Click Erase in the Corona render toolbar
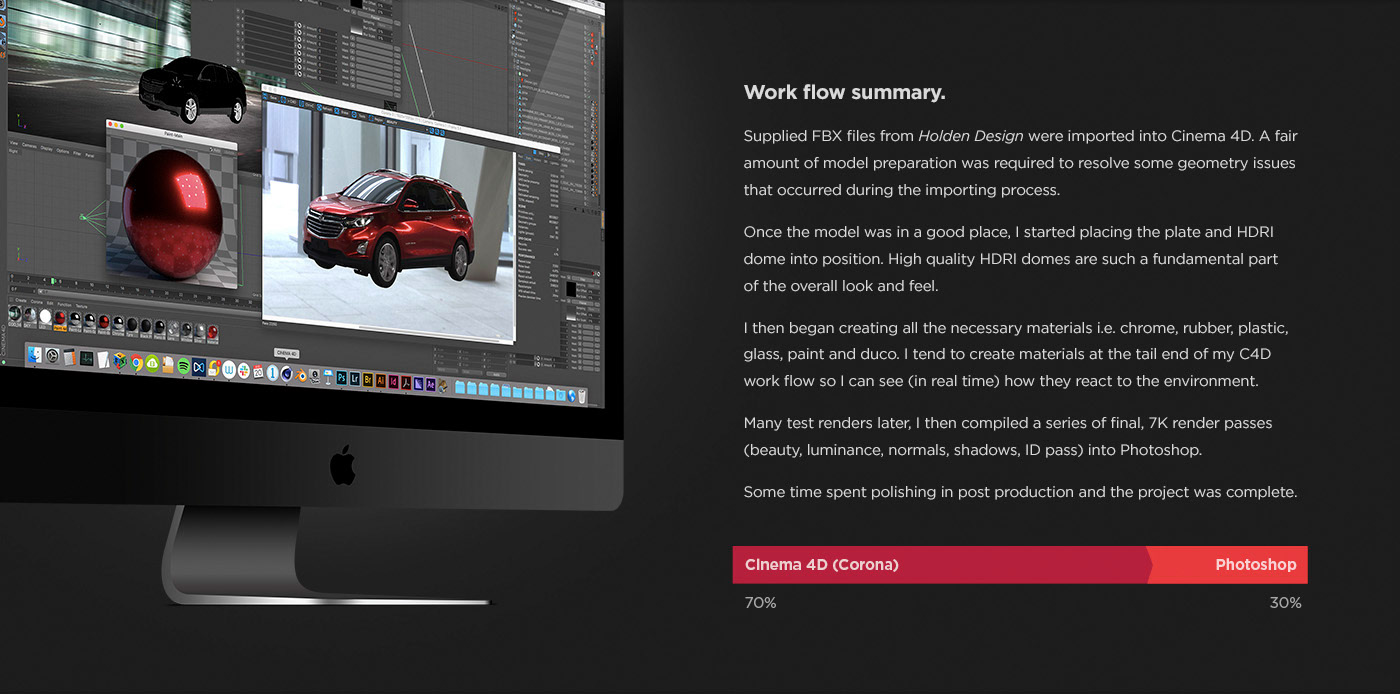This screenshot has width=1400, height=694. coord(342,111)
